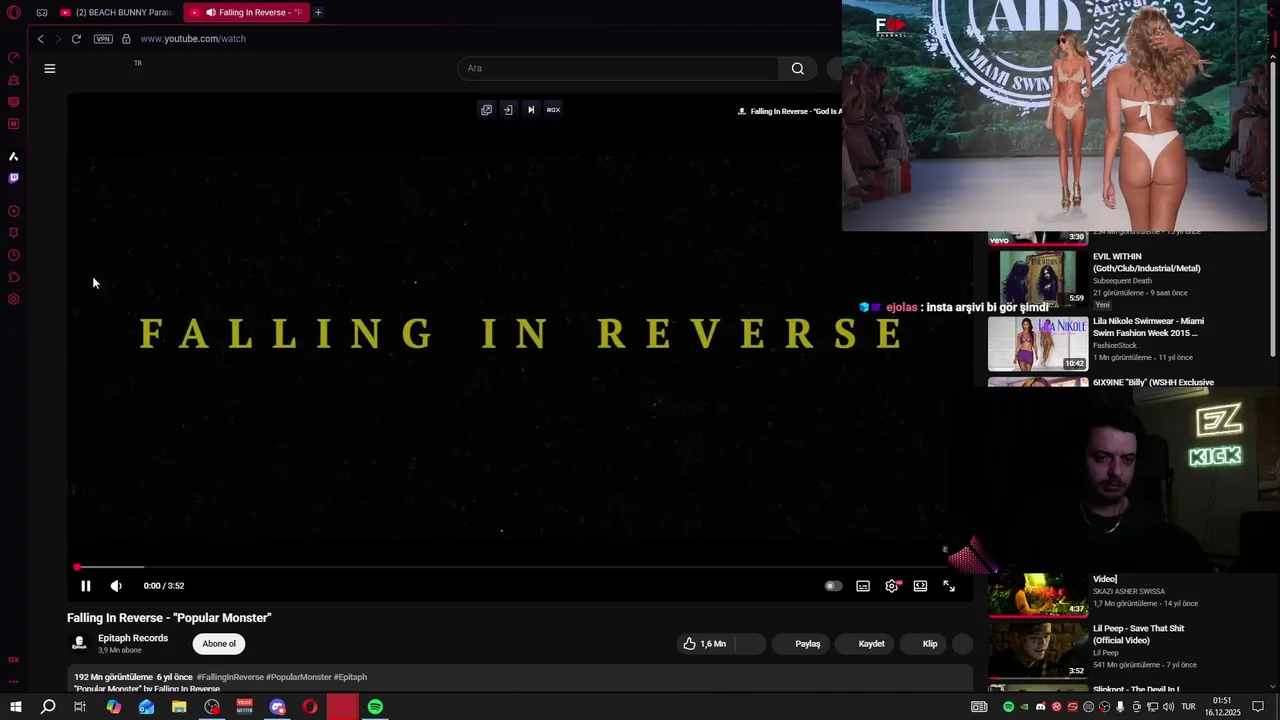Click the exit-arrow icon above the player
The height and width of the screenshot is (720, 1280).
[x=508, y=110]
